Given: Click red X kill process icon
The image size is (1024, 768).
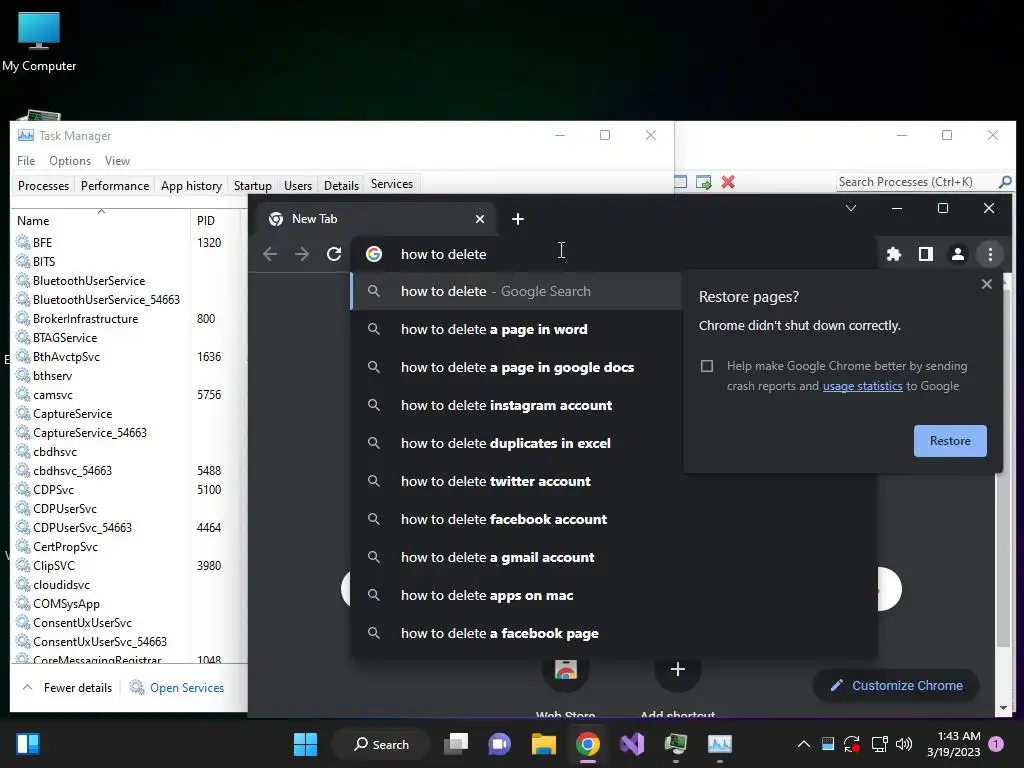Looking at the screenshot, I should (x=728, y=182).
